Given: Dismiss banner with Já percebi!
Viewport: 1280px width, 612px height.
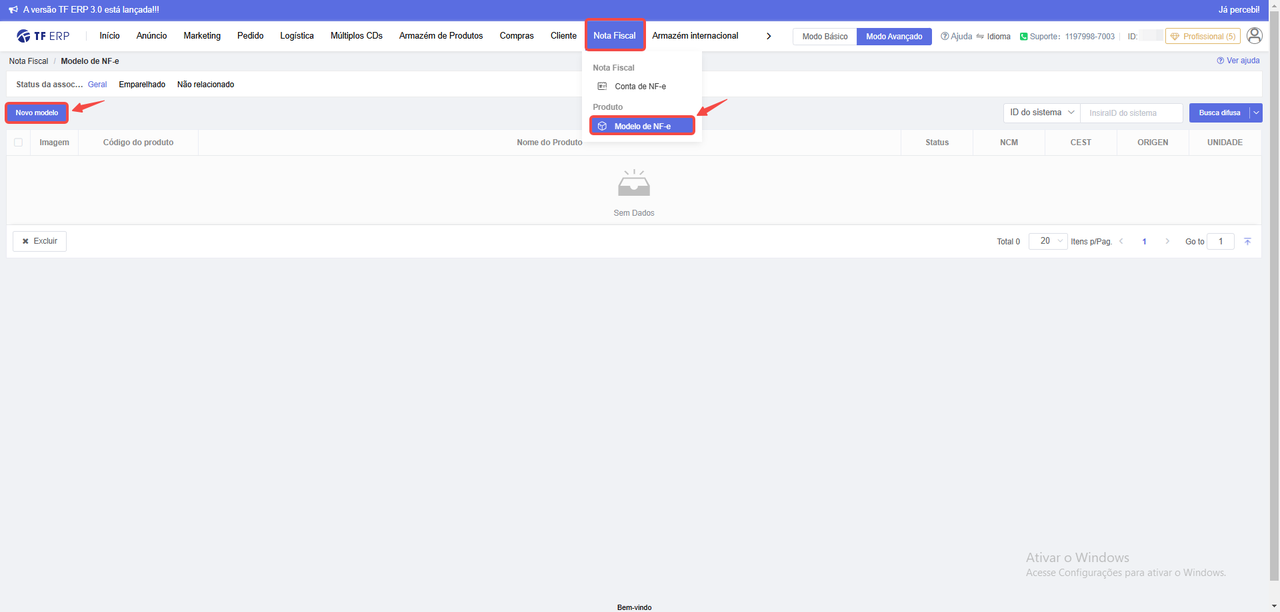Looking at the screenshot, I should click(1239, 9).
